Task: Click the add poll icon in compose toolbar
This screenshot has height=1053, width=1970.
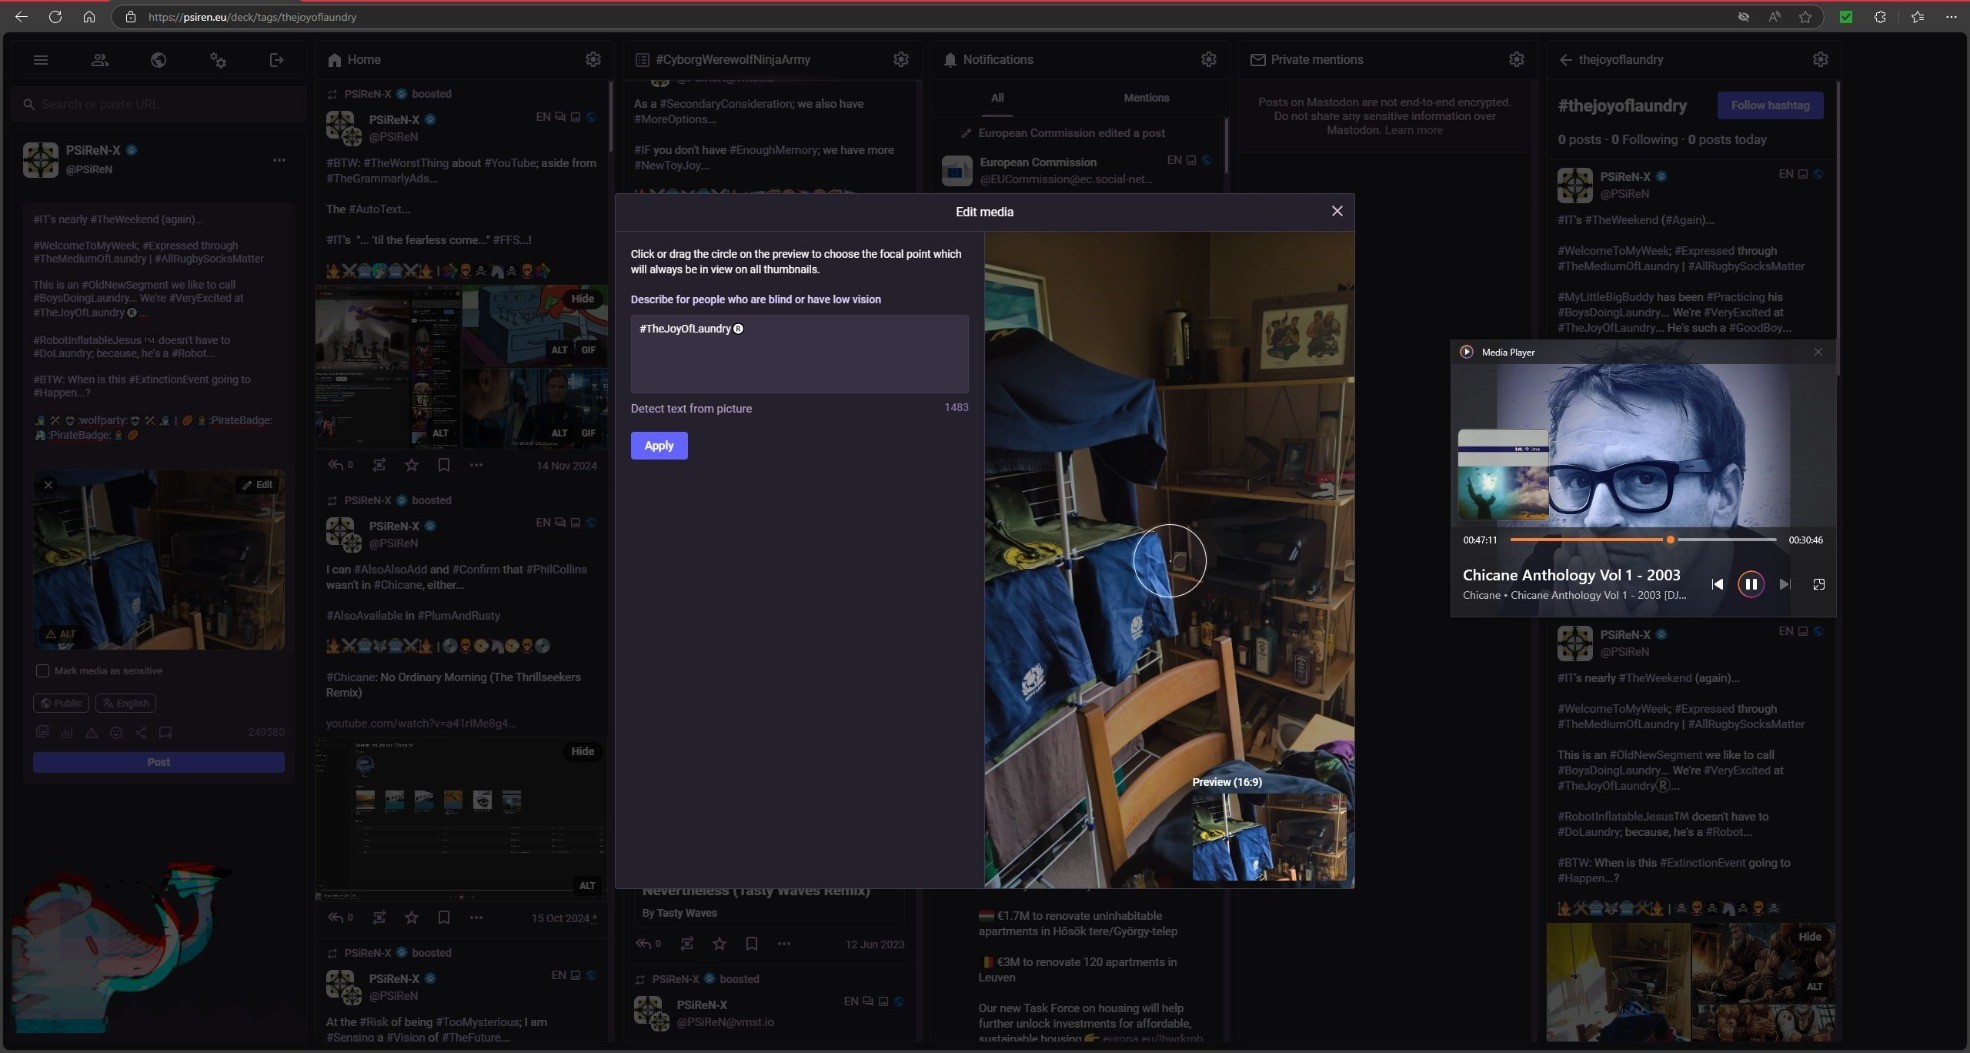Action: (x=67, y=732)
